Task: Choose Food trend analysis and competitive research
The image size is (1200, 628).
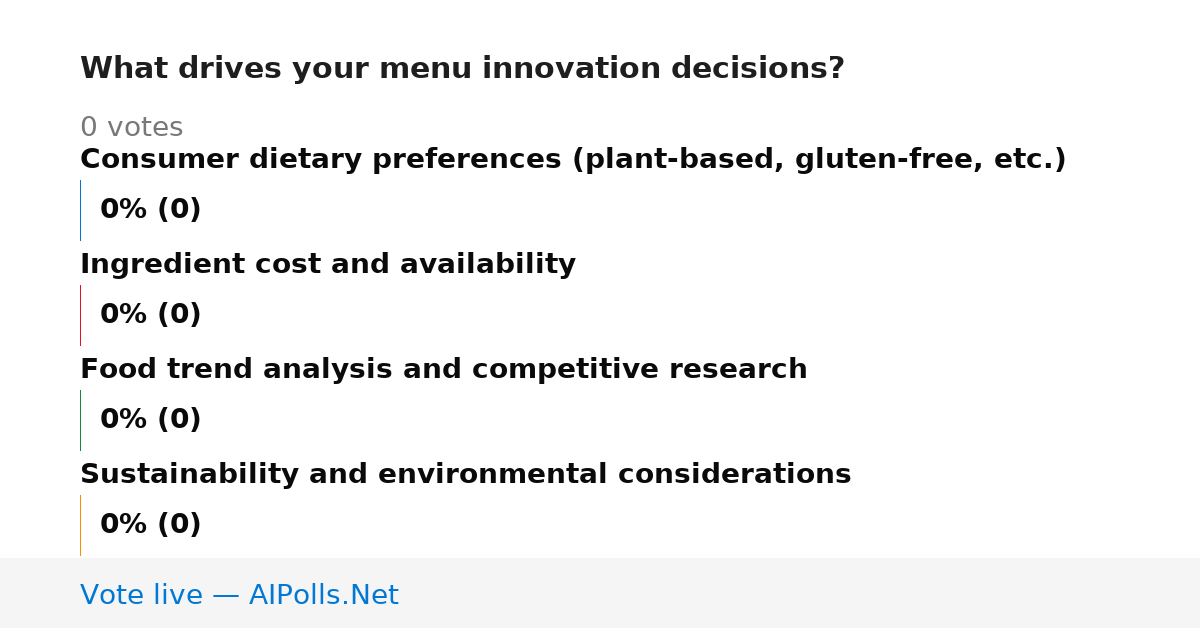Action: point(443,370)
